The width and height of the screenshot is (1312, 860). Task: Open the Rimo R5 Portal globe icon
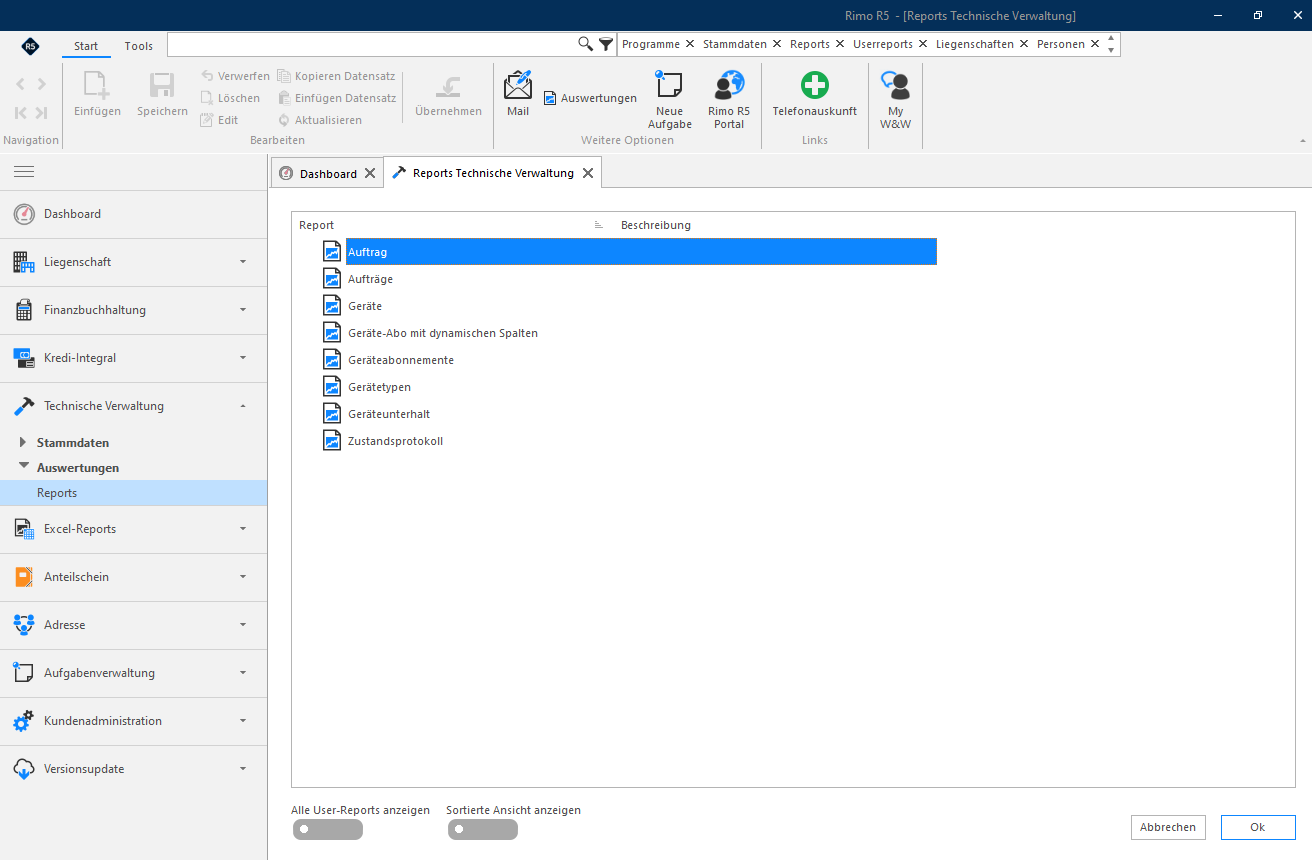pyautogui.click(x=729, y=99)
